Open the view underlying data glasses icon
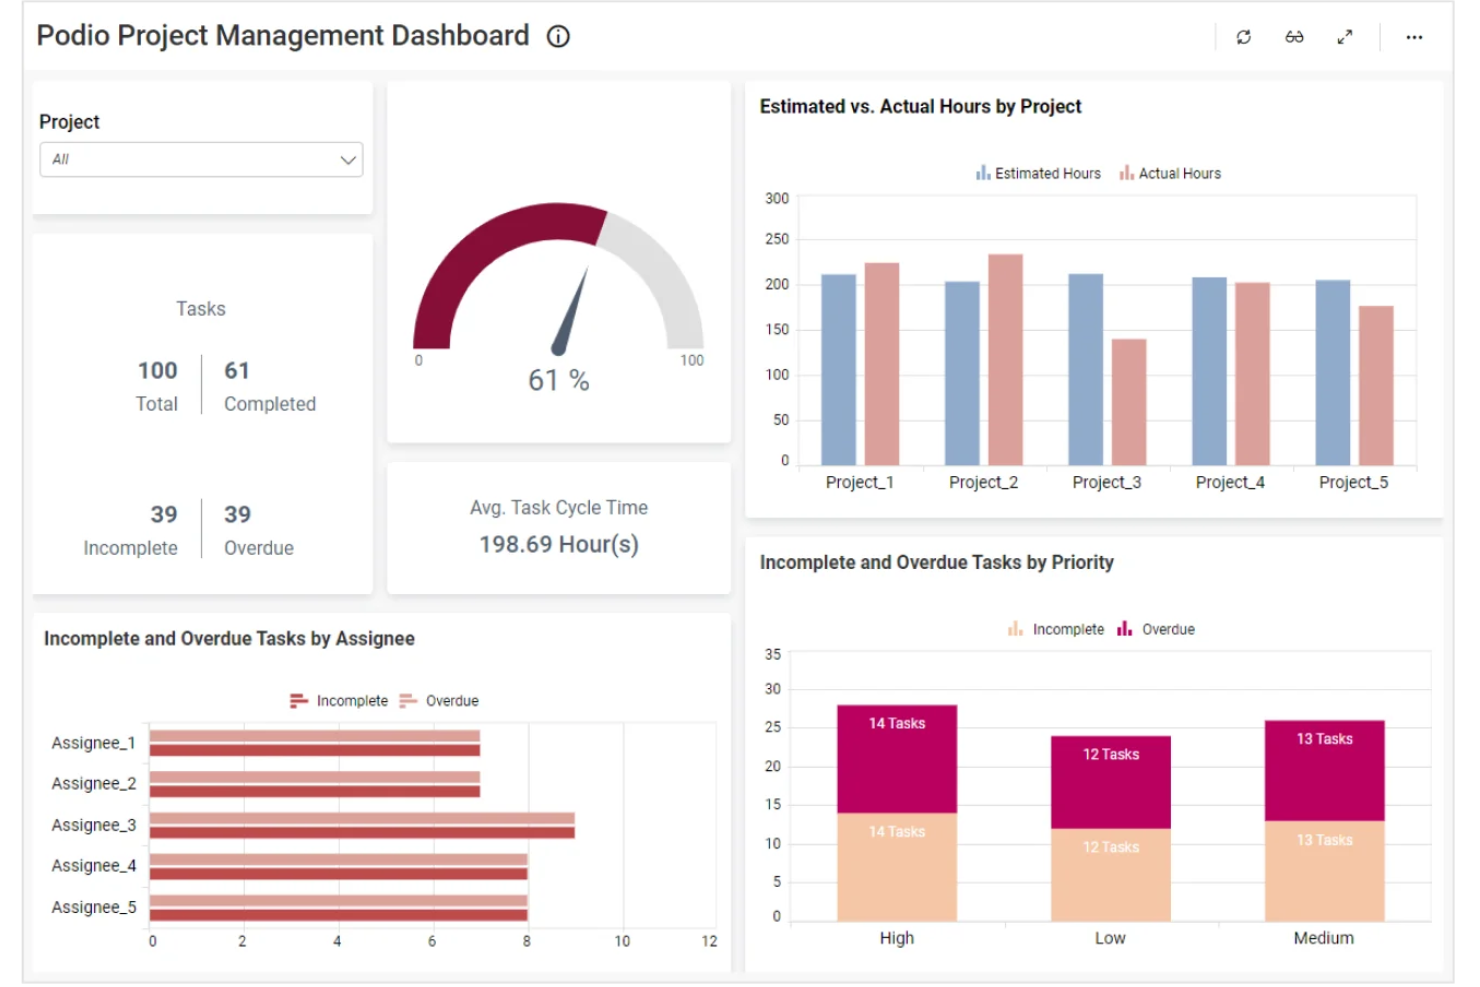Image resolution: width=1480 pixels, height=987 pixels. point(1294,37)
